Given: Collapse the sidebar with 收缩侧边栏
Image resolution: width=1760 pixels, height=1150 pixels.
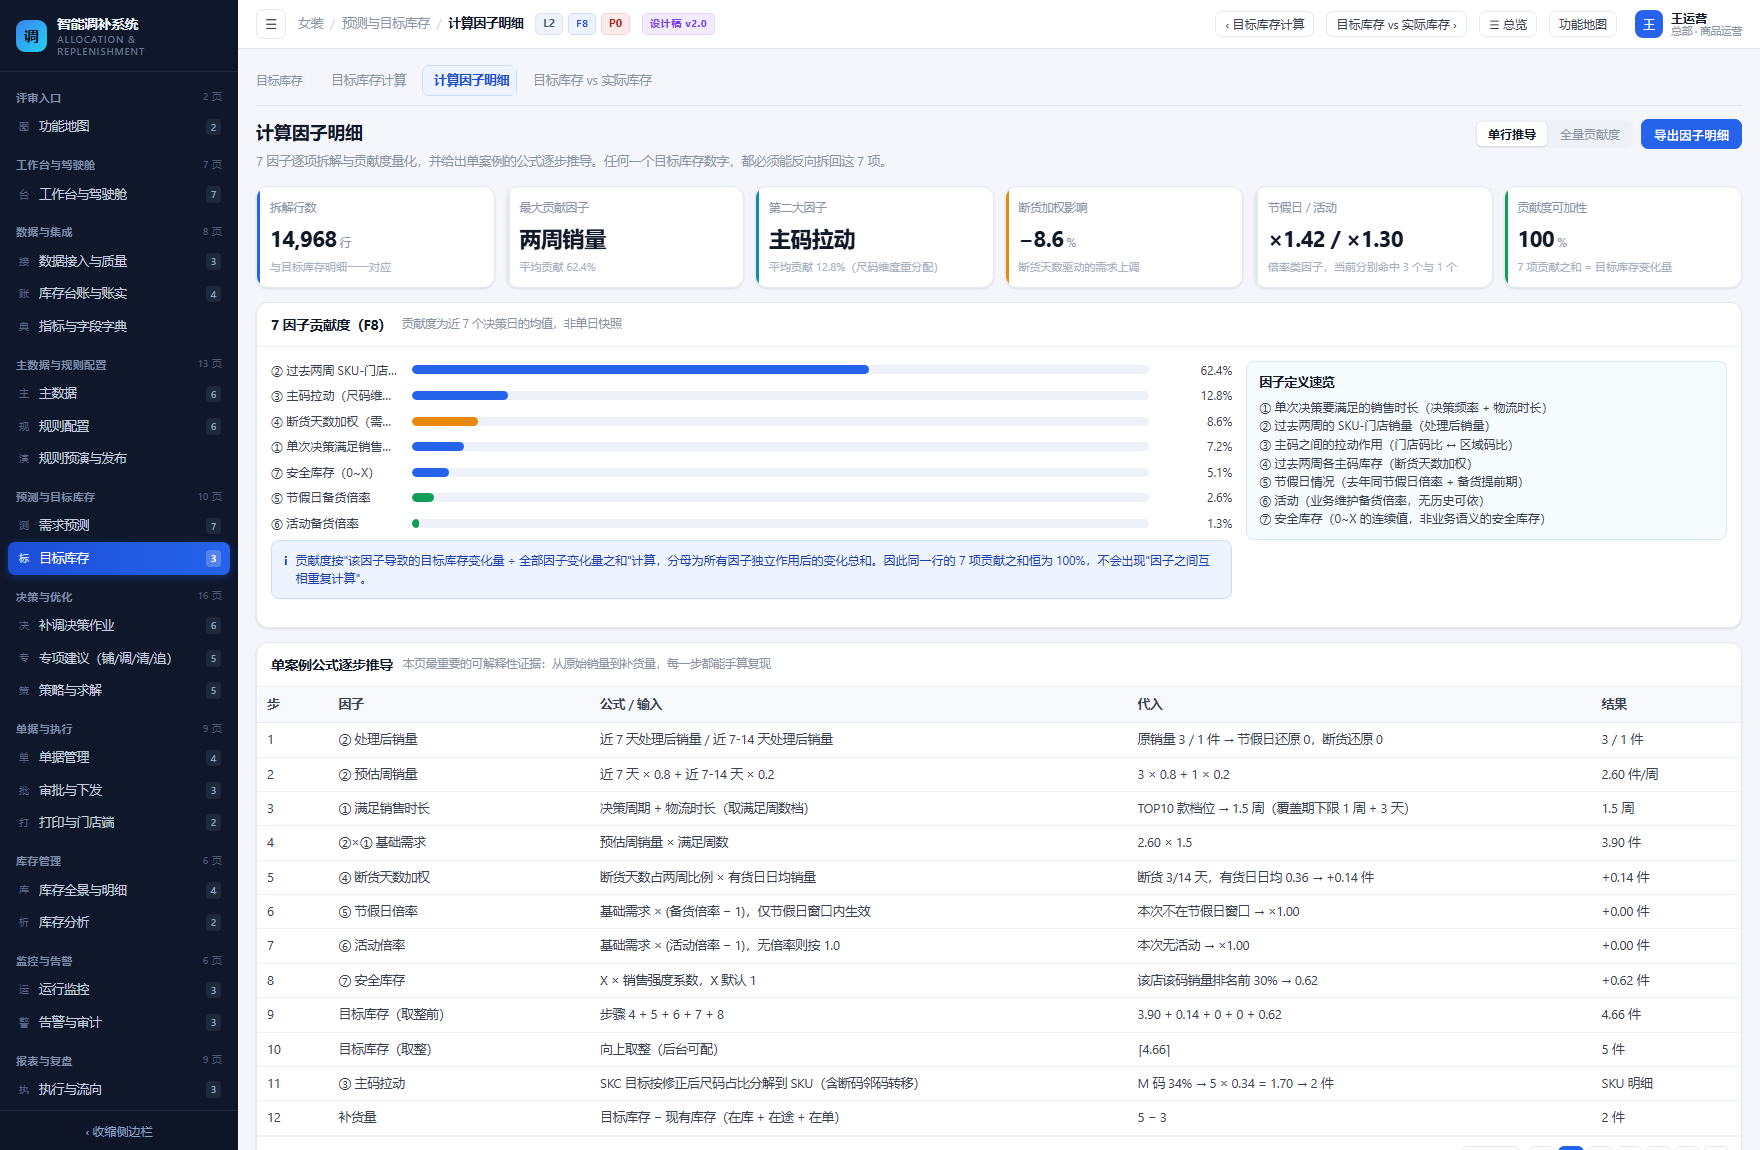Looking at the screenshot, I should (119, 1132).
